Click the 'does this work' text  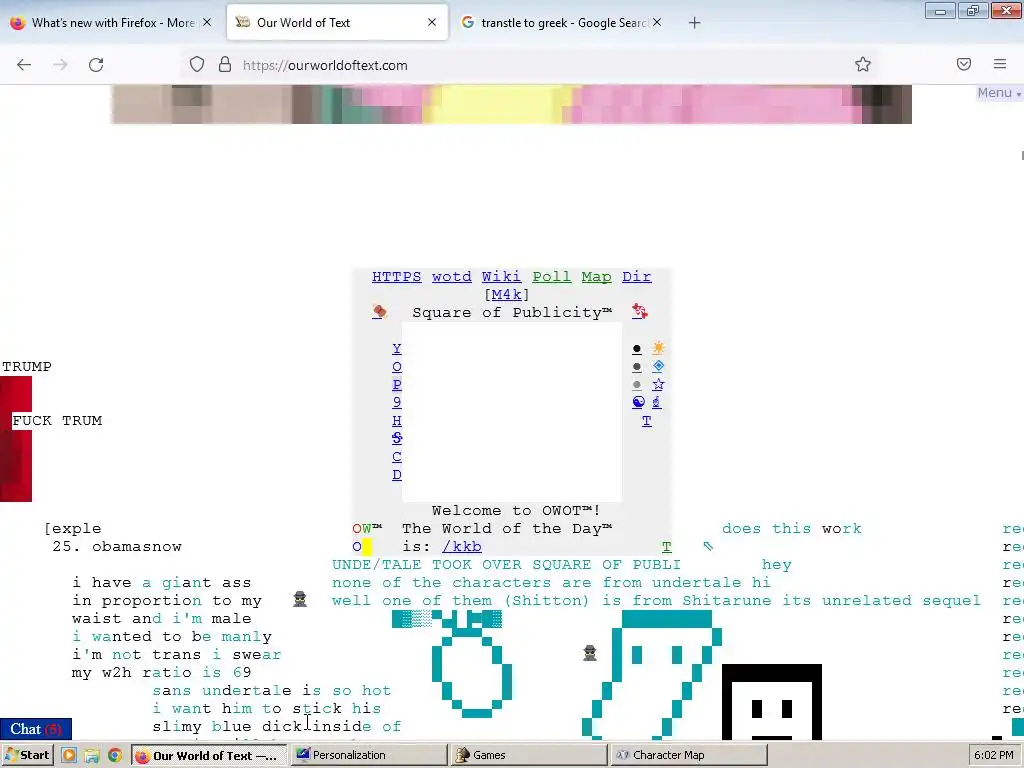[x=792, y=528]
